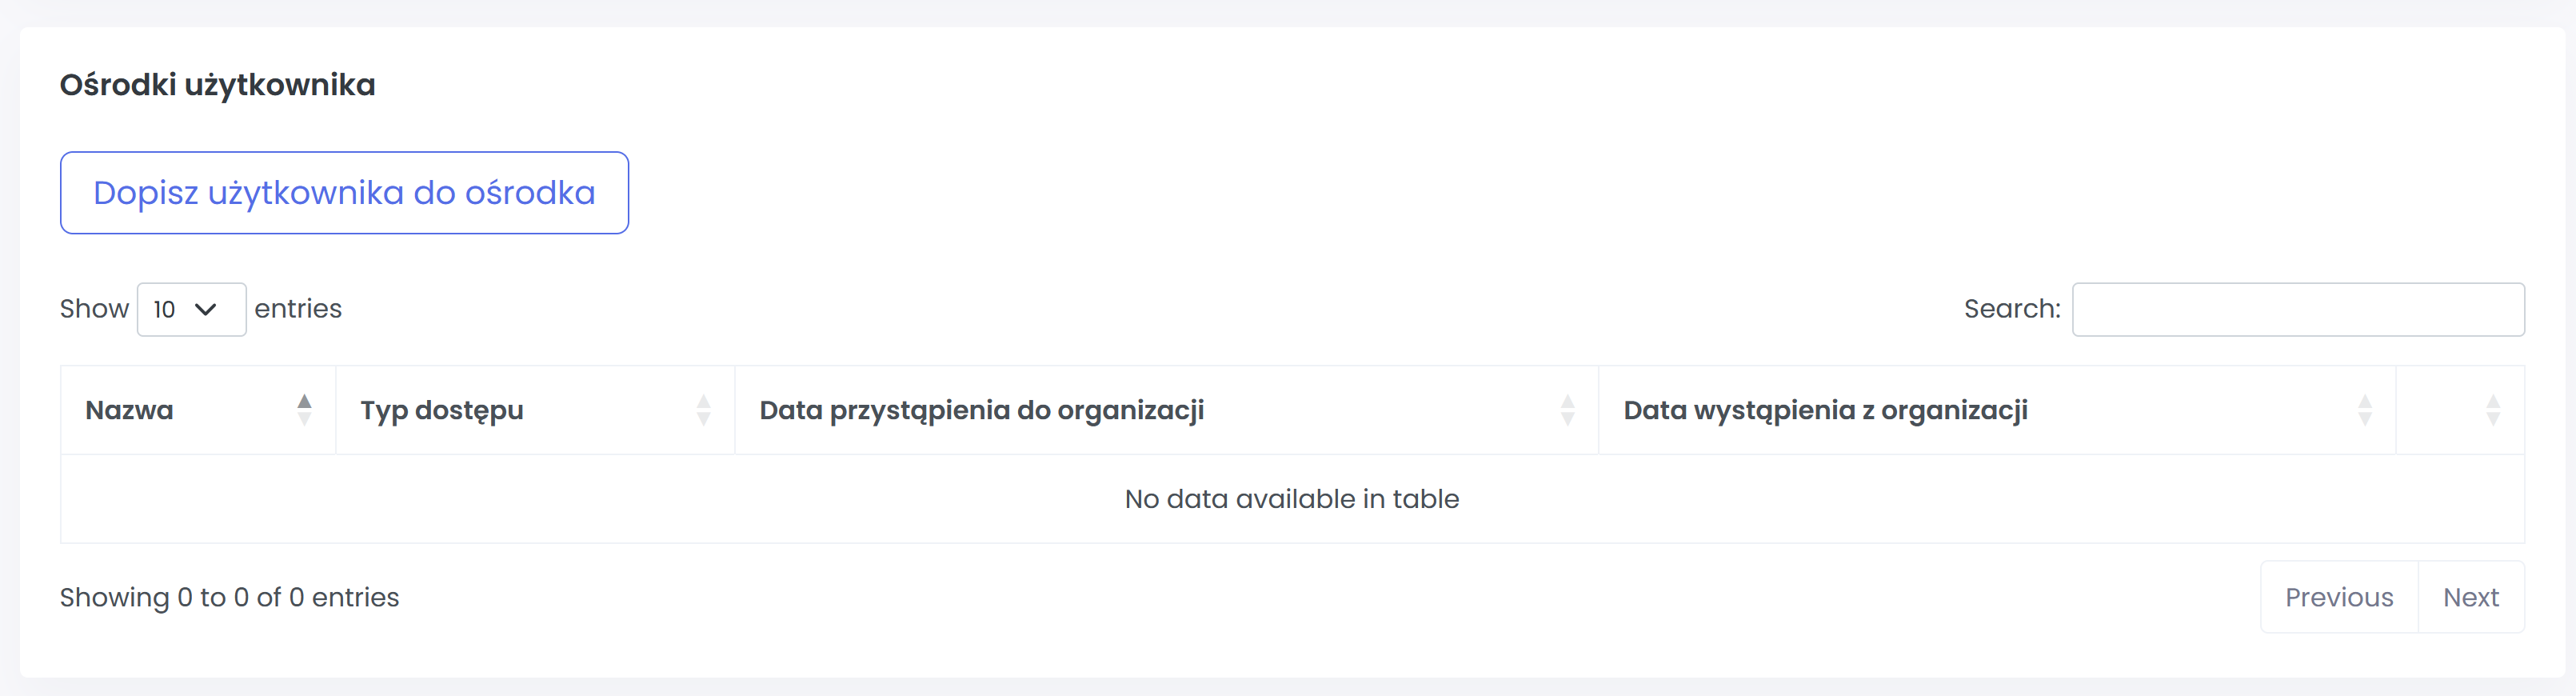Click the Typ dostępu sort arrows
This screenshot has height=696, width=2576.
(703, 410)
